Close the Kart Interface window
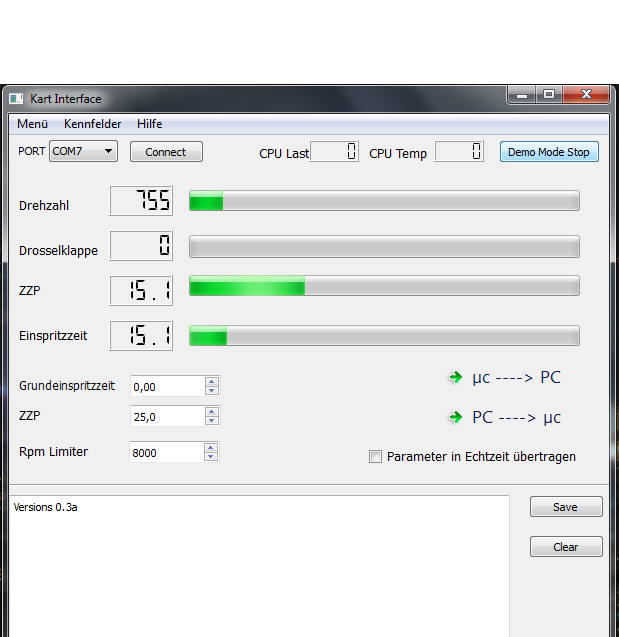This screenshot has height=637, width=619. (x=586, y=95)
